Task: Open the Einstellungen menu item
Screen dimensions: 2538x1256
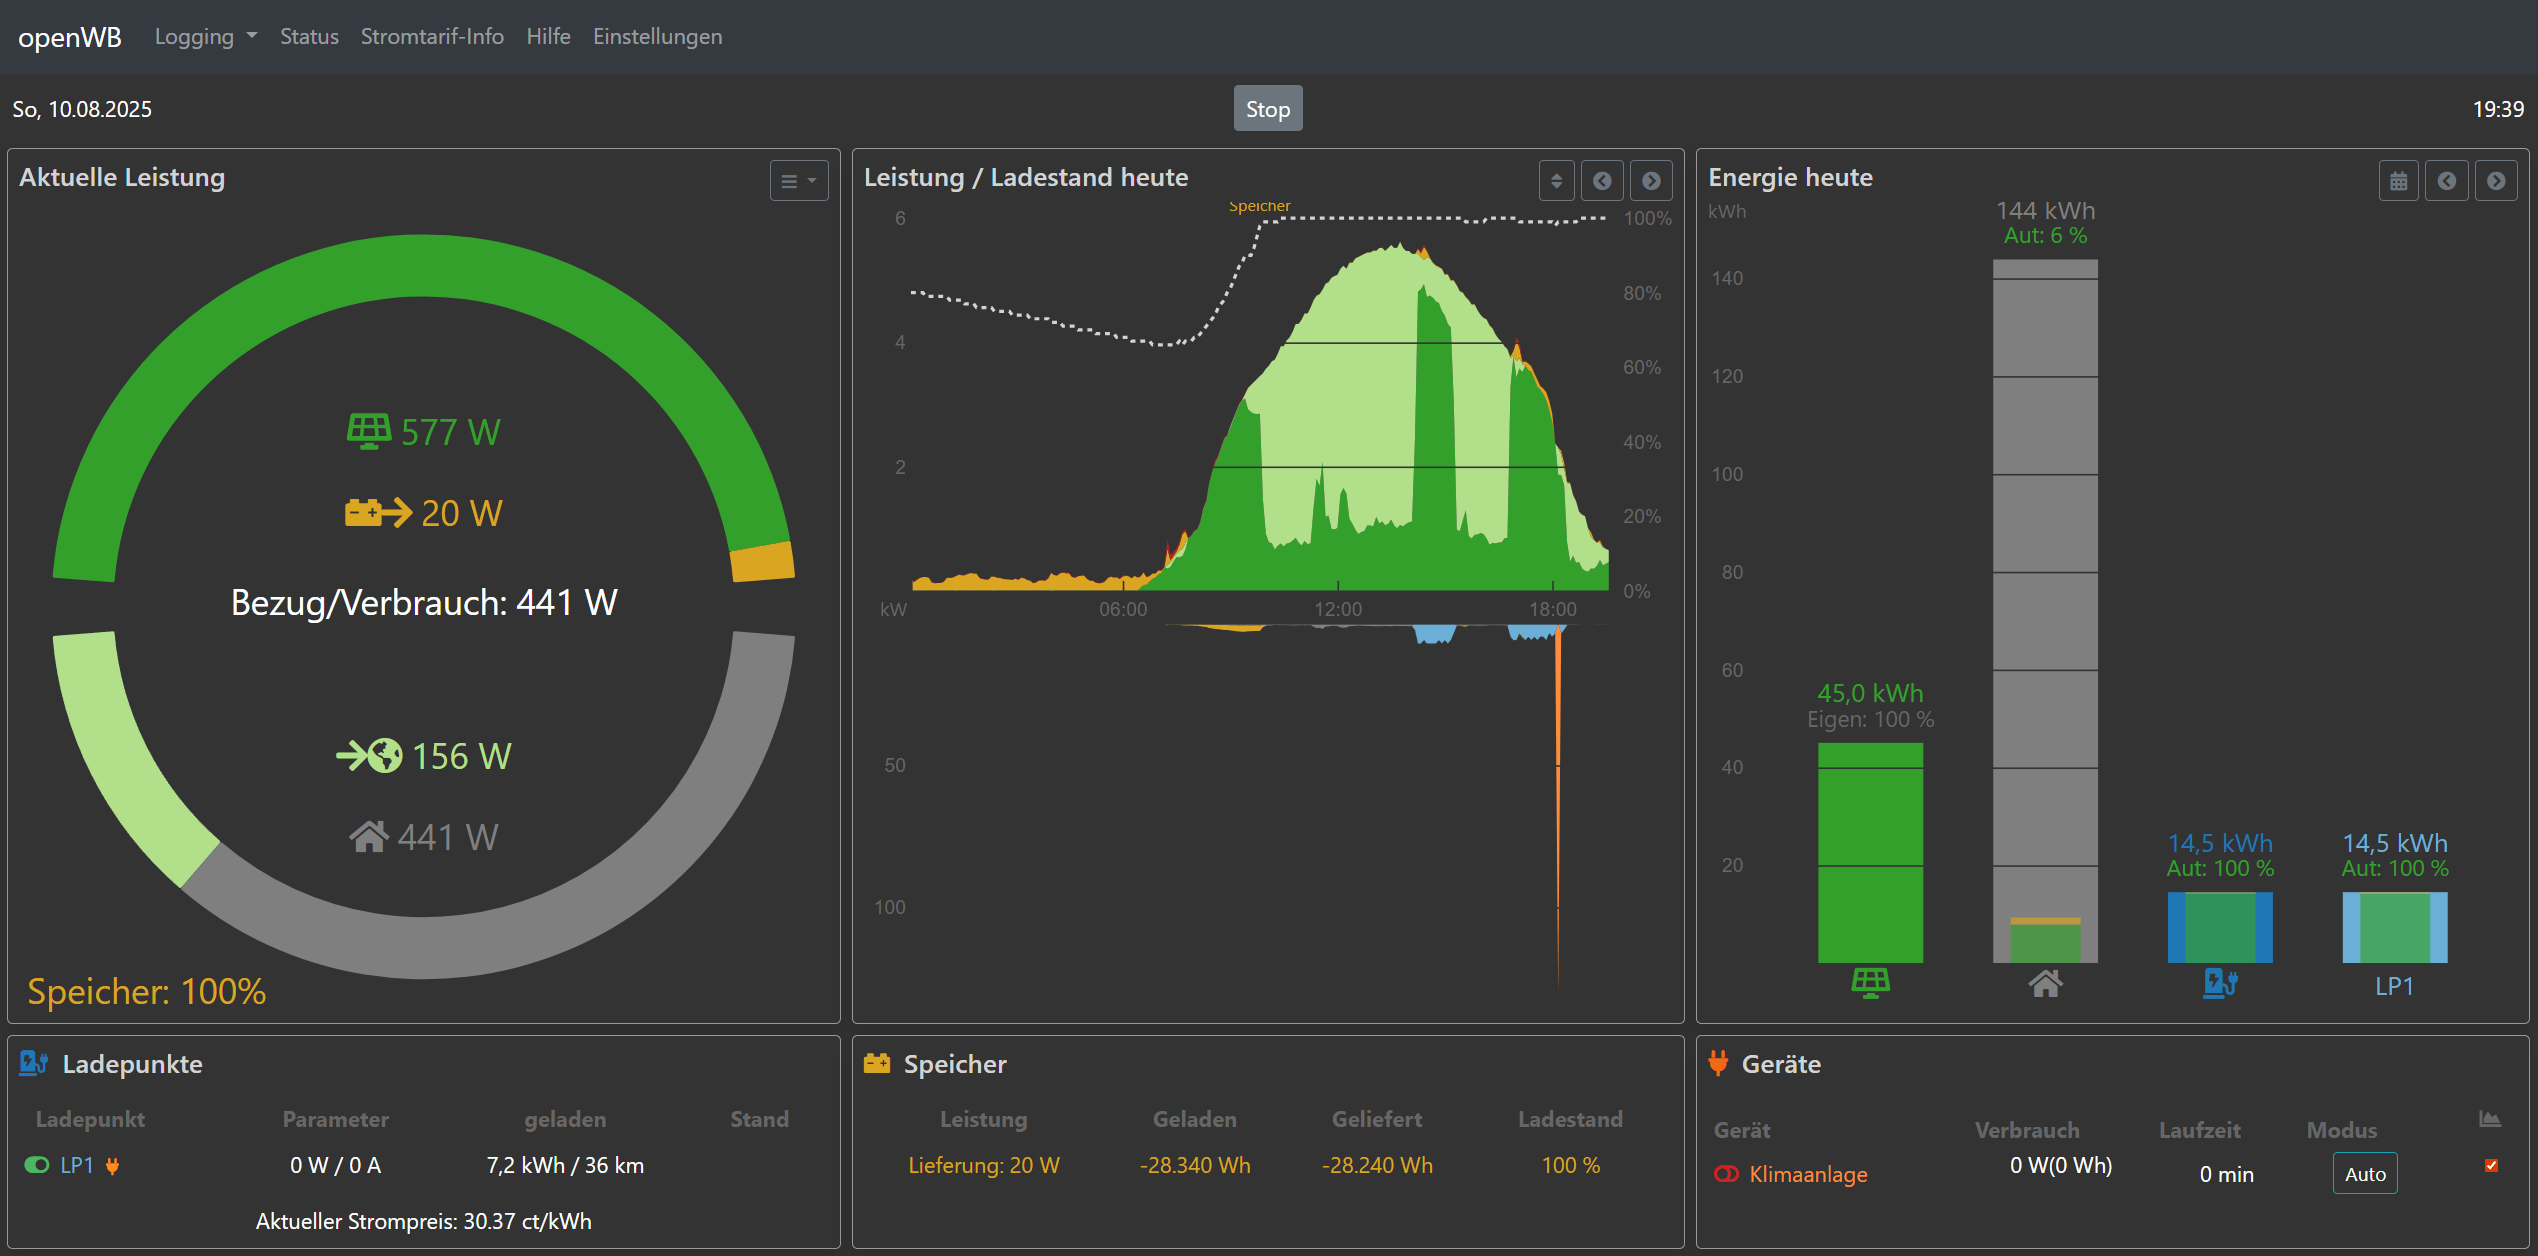Action: [657, 37]
